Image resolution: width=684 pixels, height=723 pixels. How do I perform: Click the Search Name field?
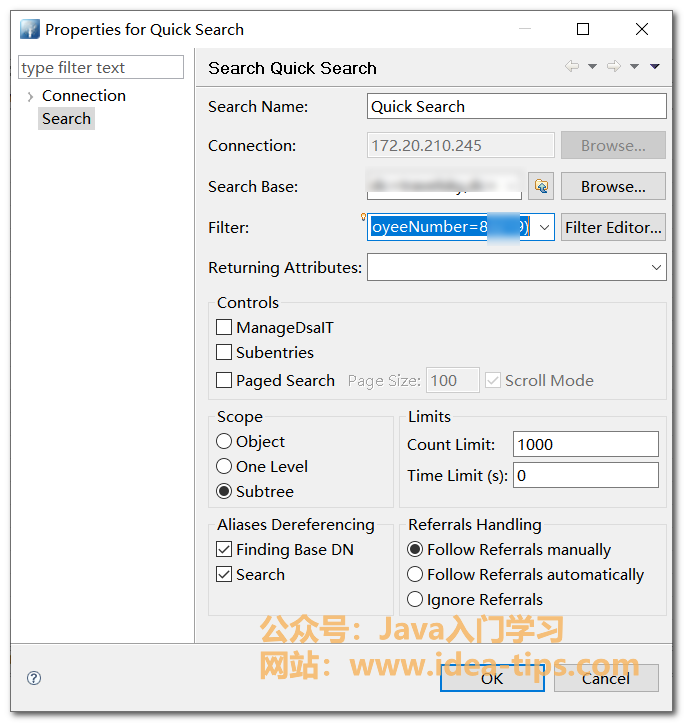517,106
